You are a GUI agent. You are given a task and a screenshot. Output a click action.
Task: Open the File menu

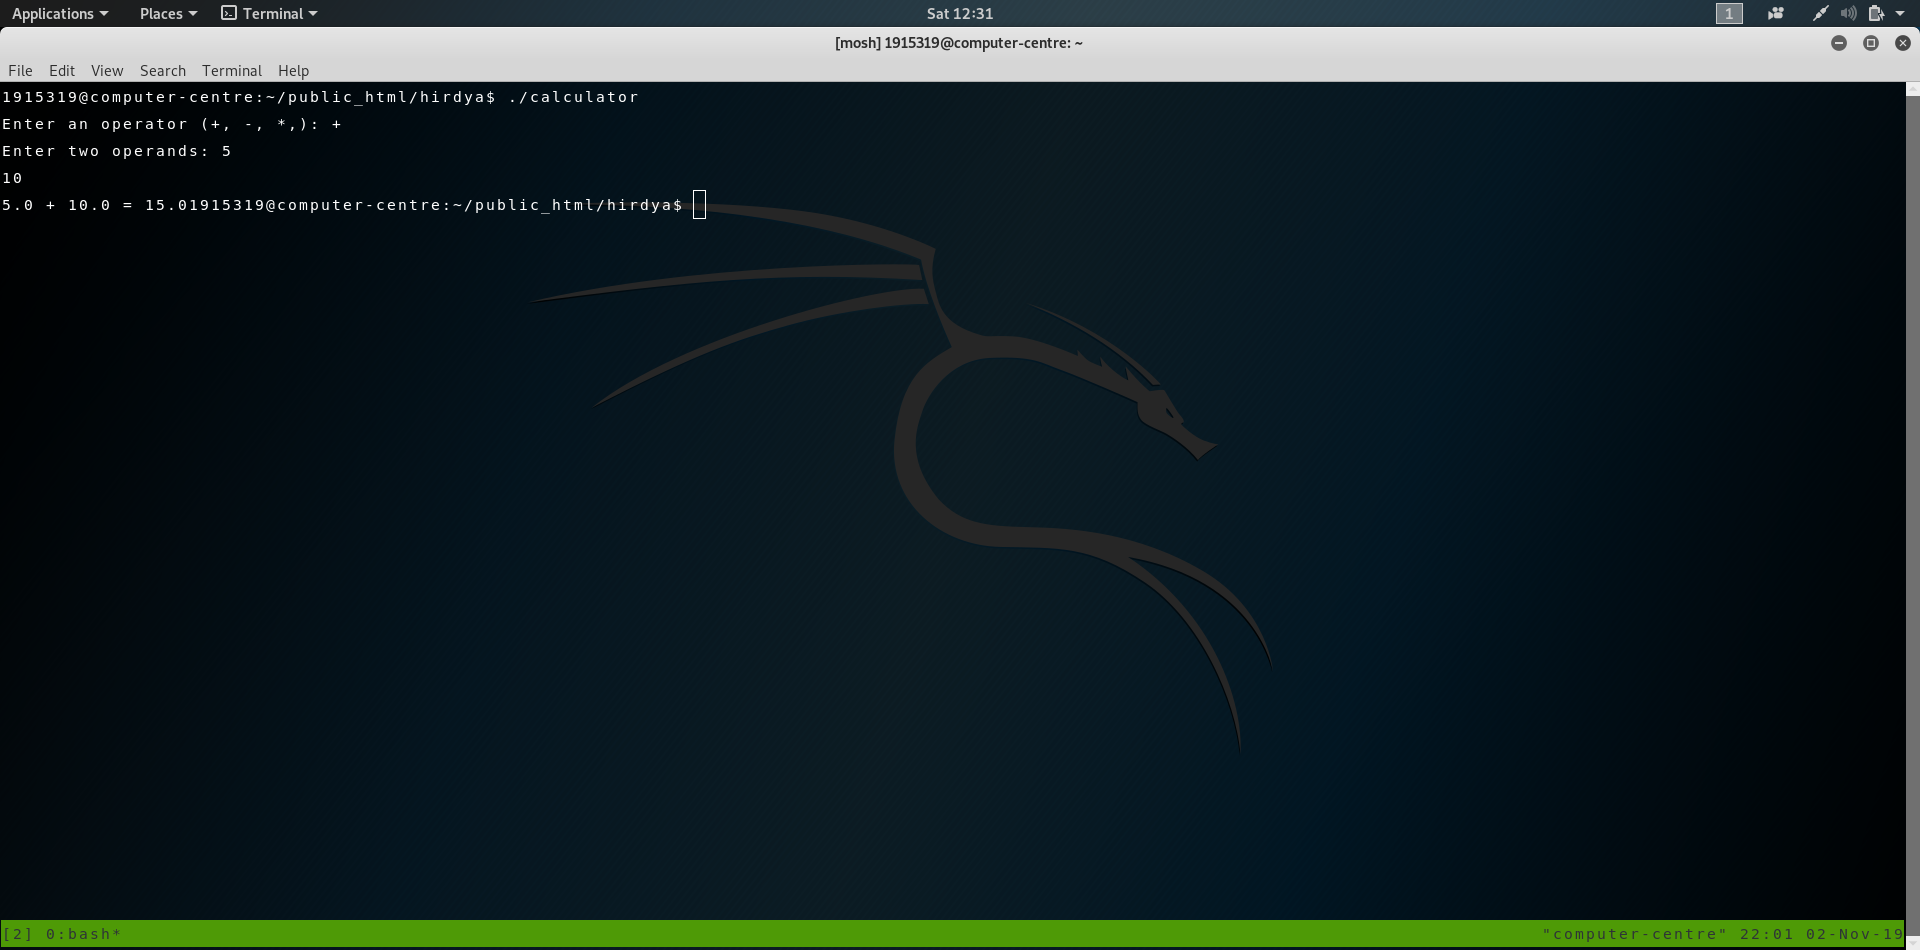coord(20,70)
